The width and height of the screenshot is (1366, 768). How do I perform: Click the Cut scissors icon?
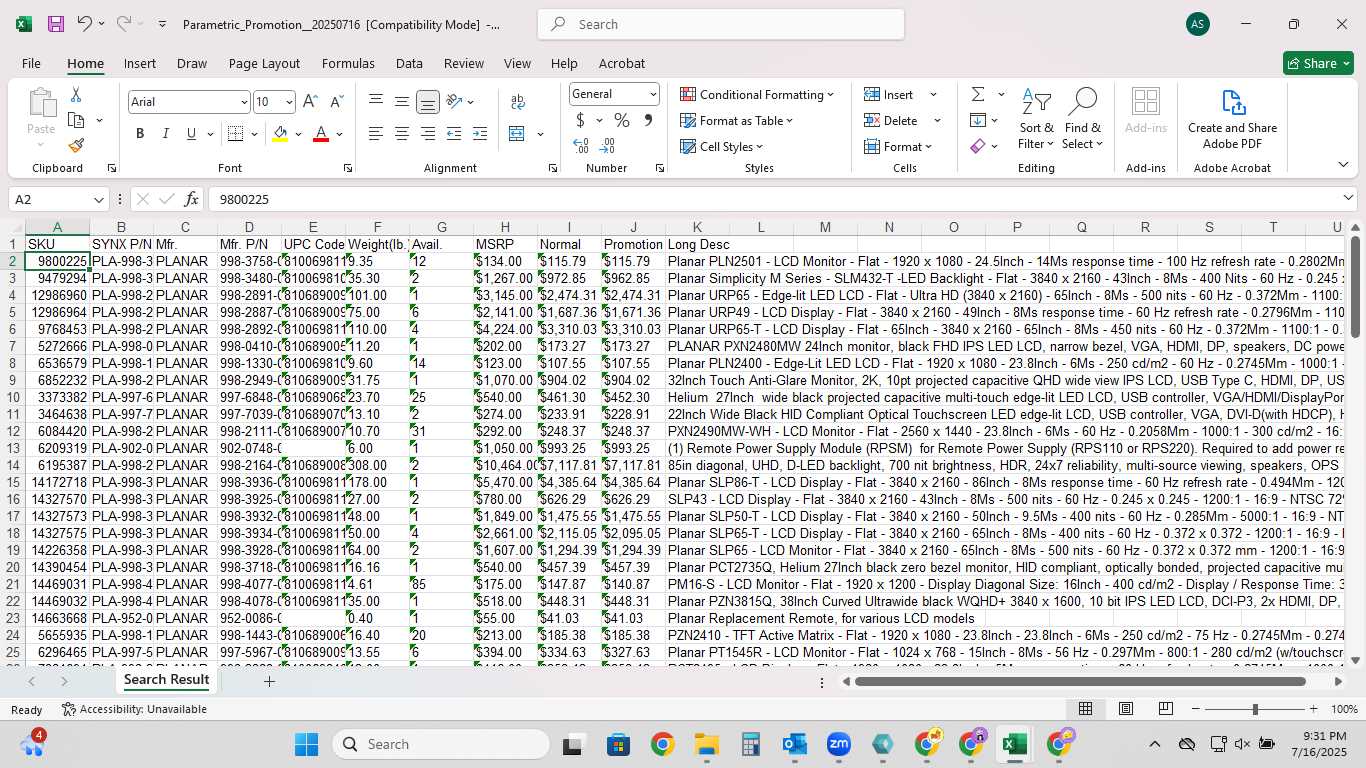pos(76,95)
